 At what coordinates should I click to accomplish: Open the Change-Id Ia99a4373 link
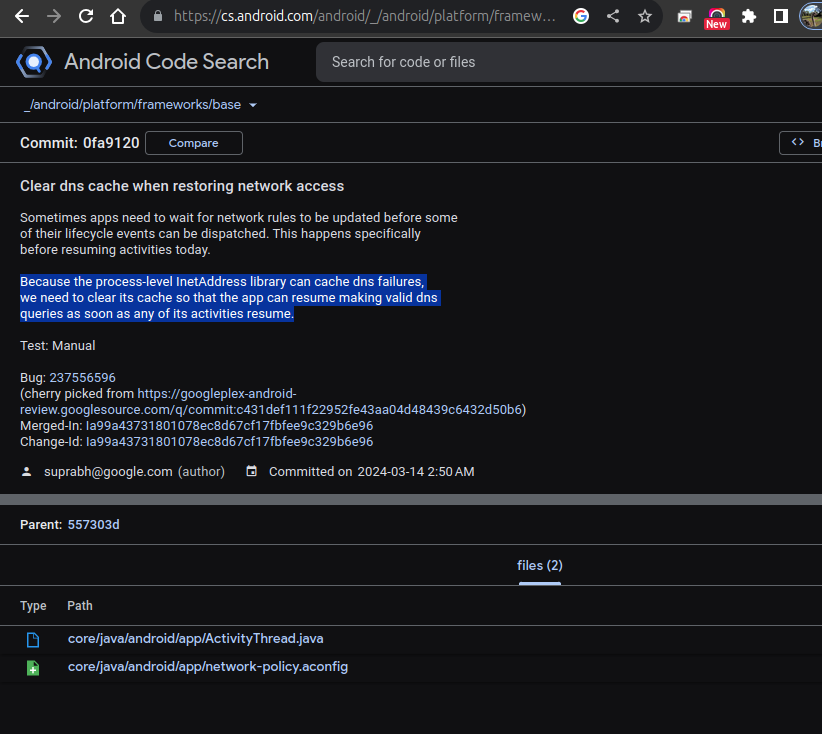click(x=229, y=442)
